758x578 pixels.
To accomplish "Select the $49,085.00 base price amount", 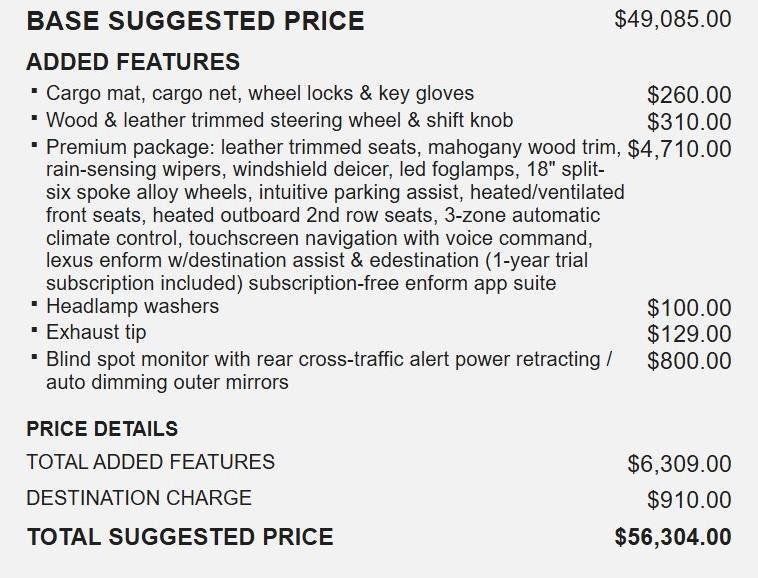I will pyautogui.click(x=672, y=19).
